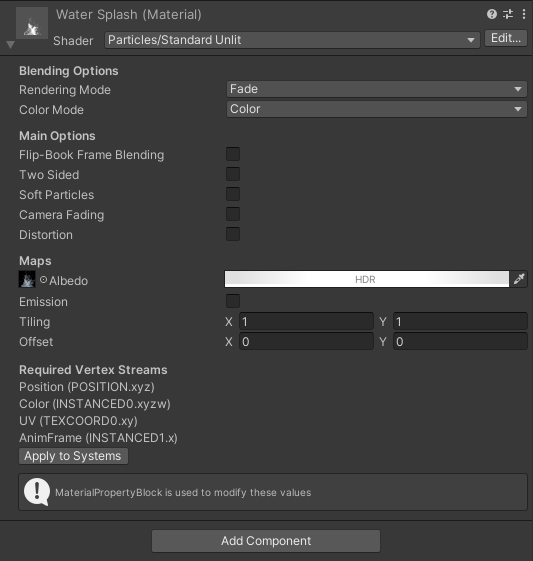Click the Albedo label
This screenshot has width=533, height=561.
coord(69,281)
